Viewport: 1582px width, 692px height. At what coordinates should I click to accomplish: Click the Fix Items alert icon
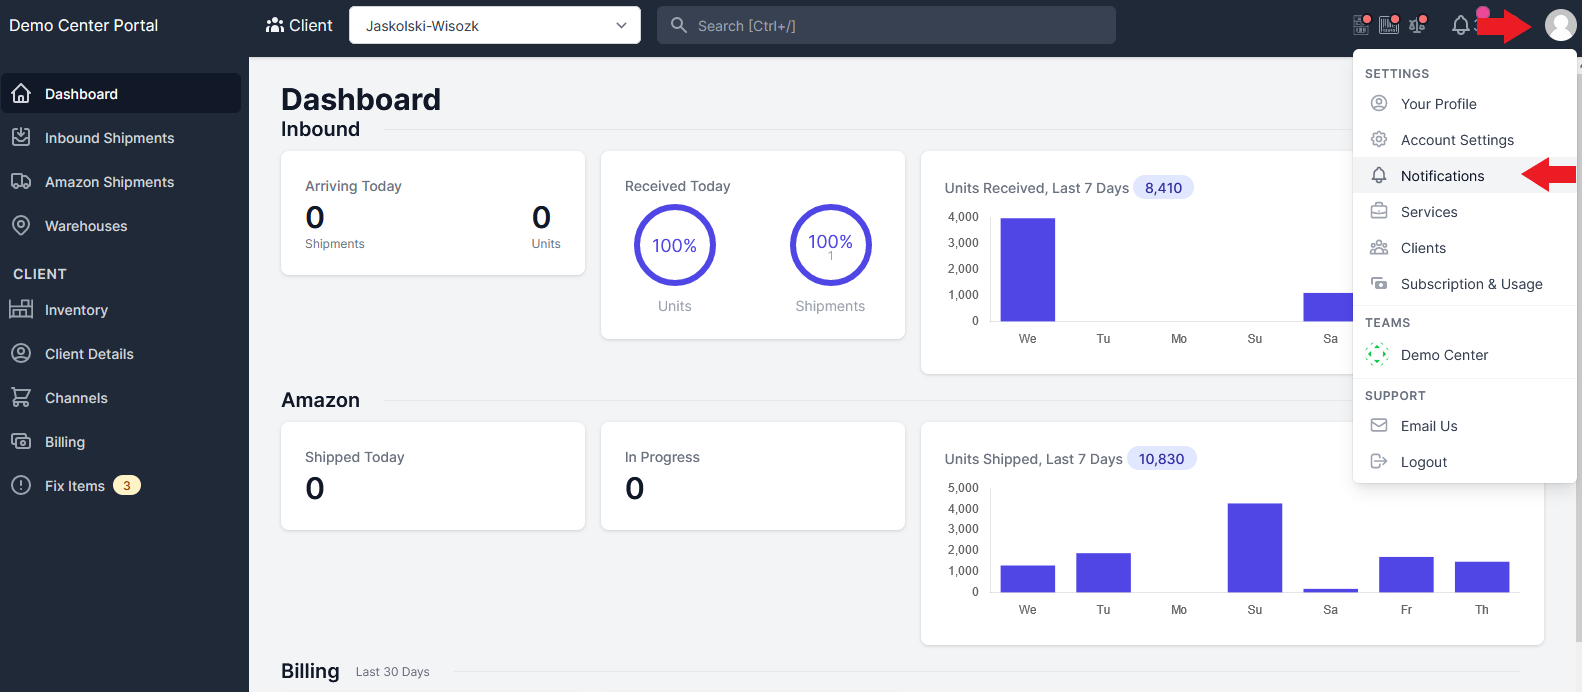point(21,485)
